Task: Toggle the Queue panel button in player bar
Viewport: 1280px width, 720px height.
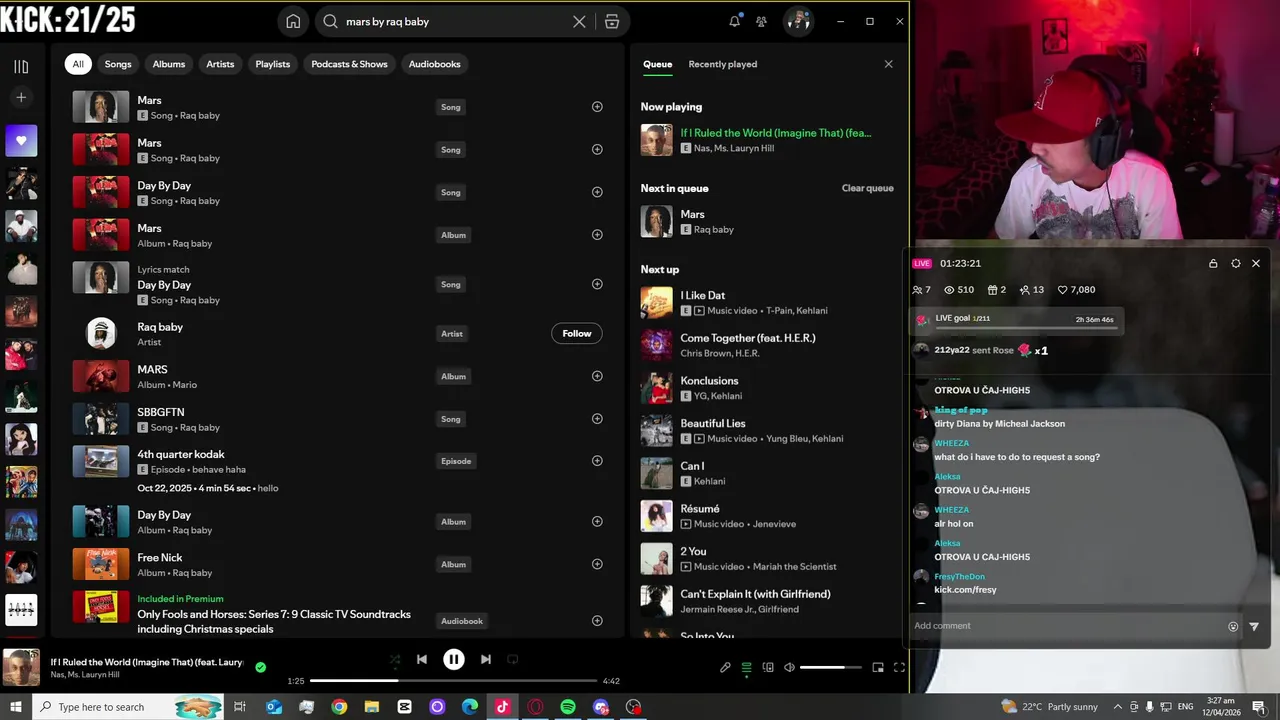Action: [746, 667]
